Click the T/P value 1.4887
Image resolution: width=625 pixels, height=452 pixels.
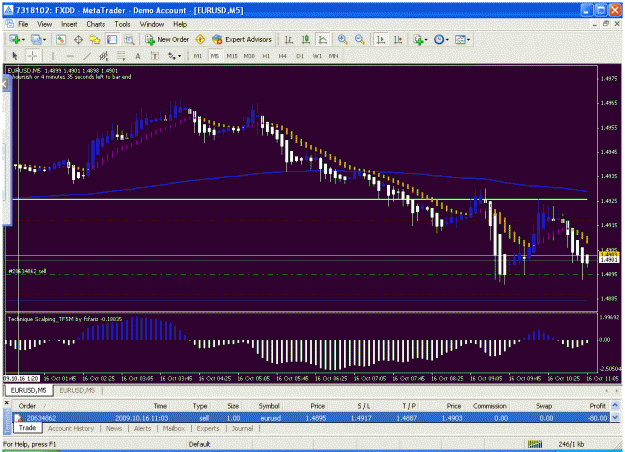coord(407,418)
